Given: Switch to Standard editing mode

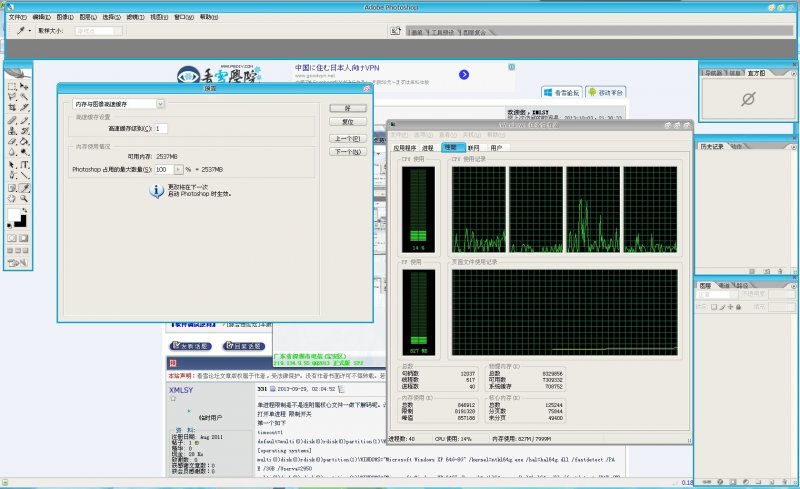Looking at the screenshot, I should click(12, 238).
